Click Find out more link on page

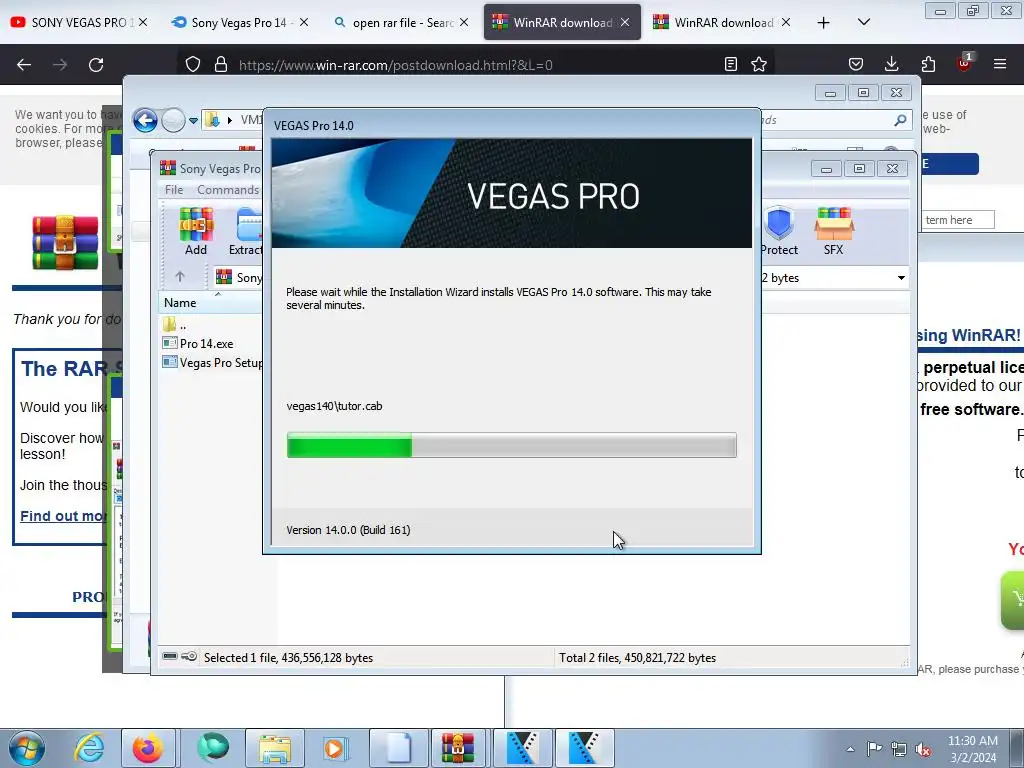[x=63, y=516]
